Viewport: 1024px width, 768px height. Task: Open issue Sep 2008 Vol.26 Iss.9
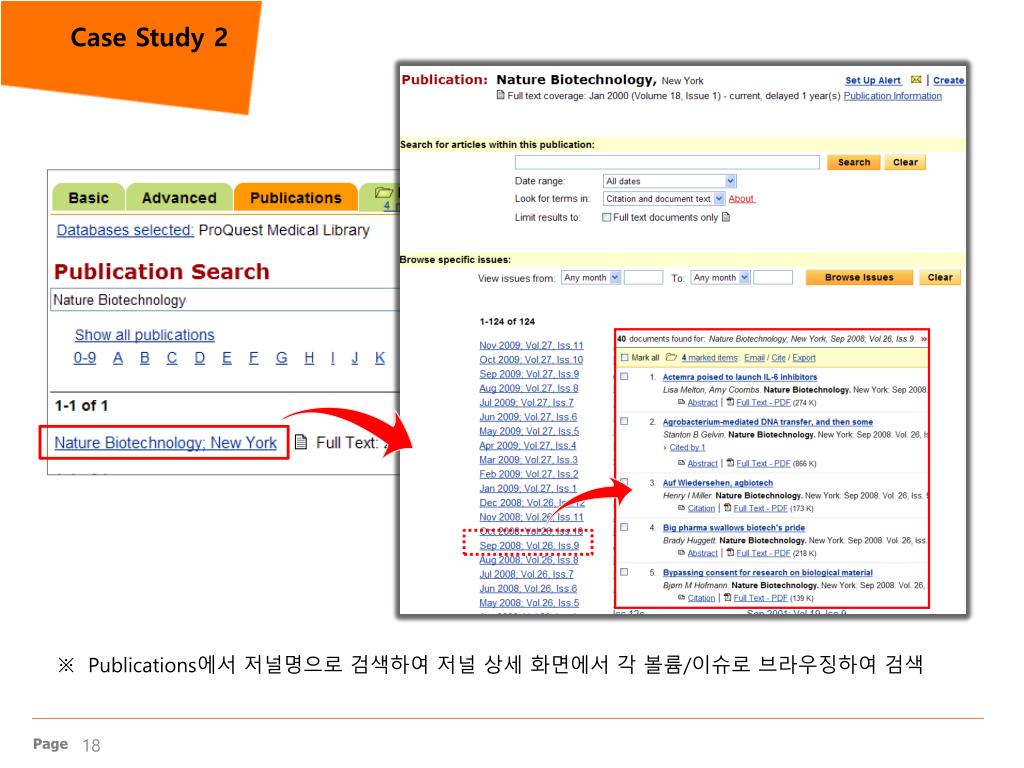point(529,545)
